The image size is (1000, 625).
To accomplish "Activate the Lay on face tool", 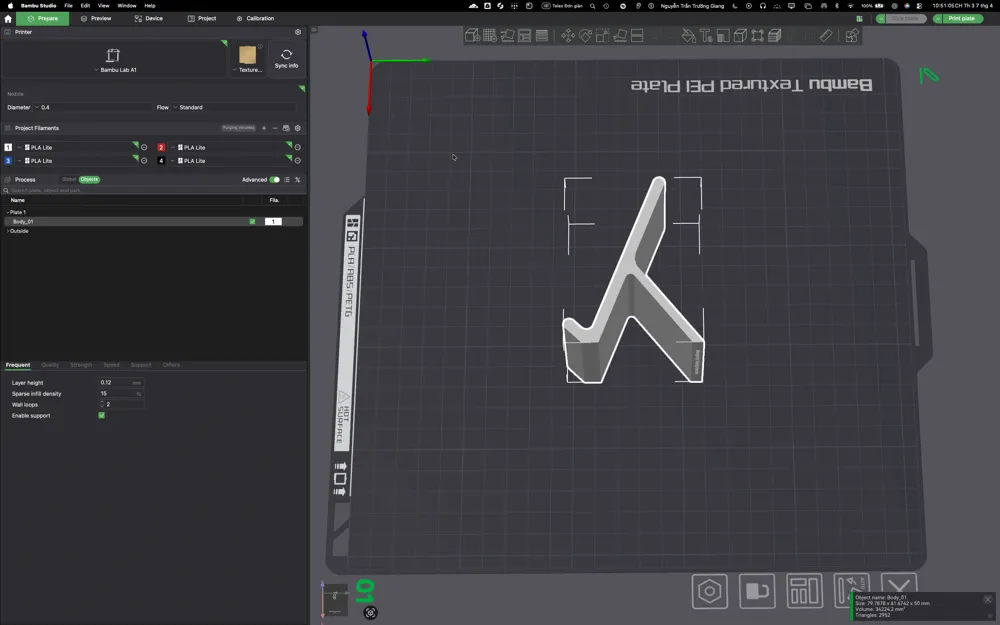I will (620, 35).
